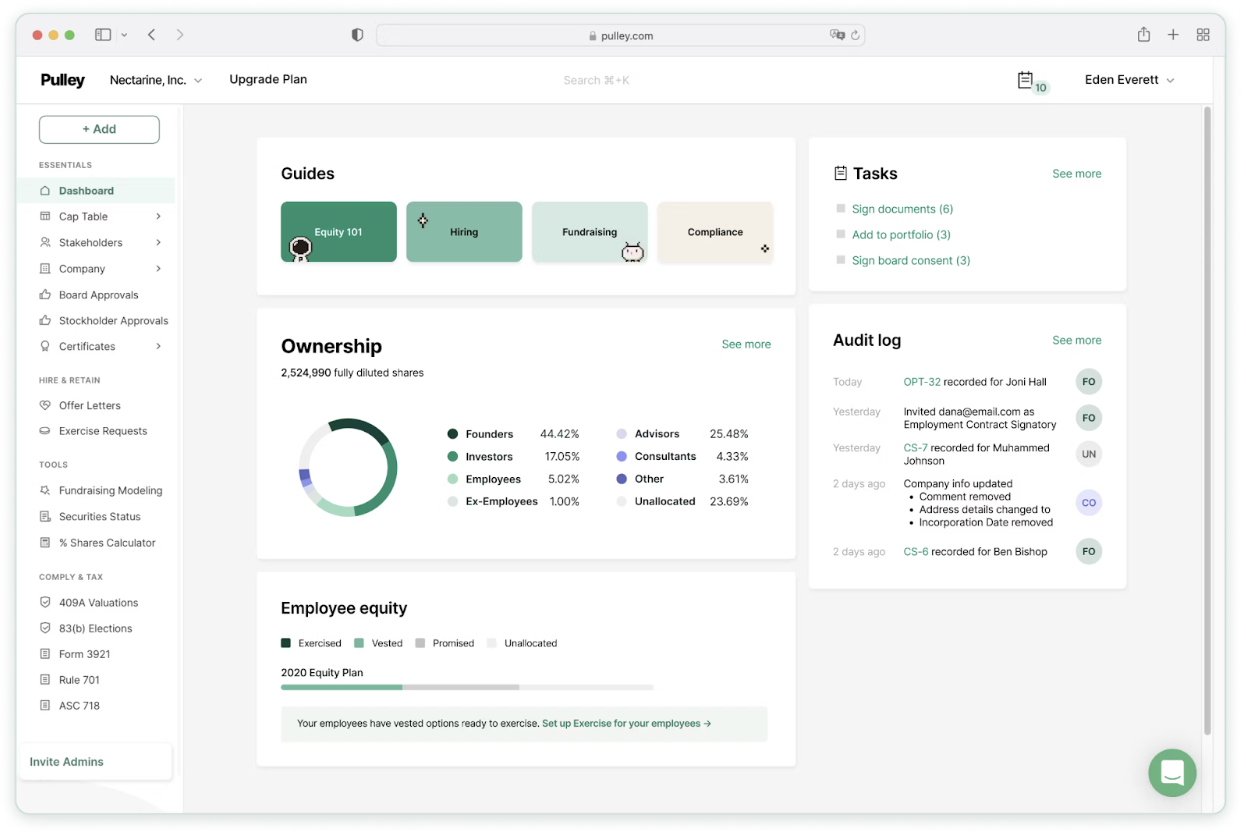This screenshot has width=1246, height=838.
Task: Go to Board Approvals in sidebar
Action: tap(98, 295)
